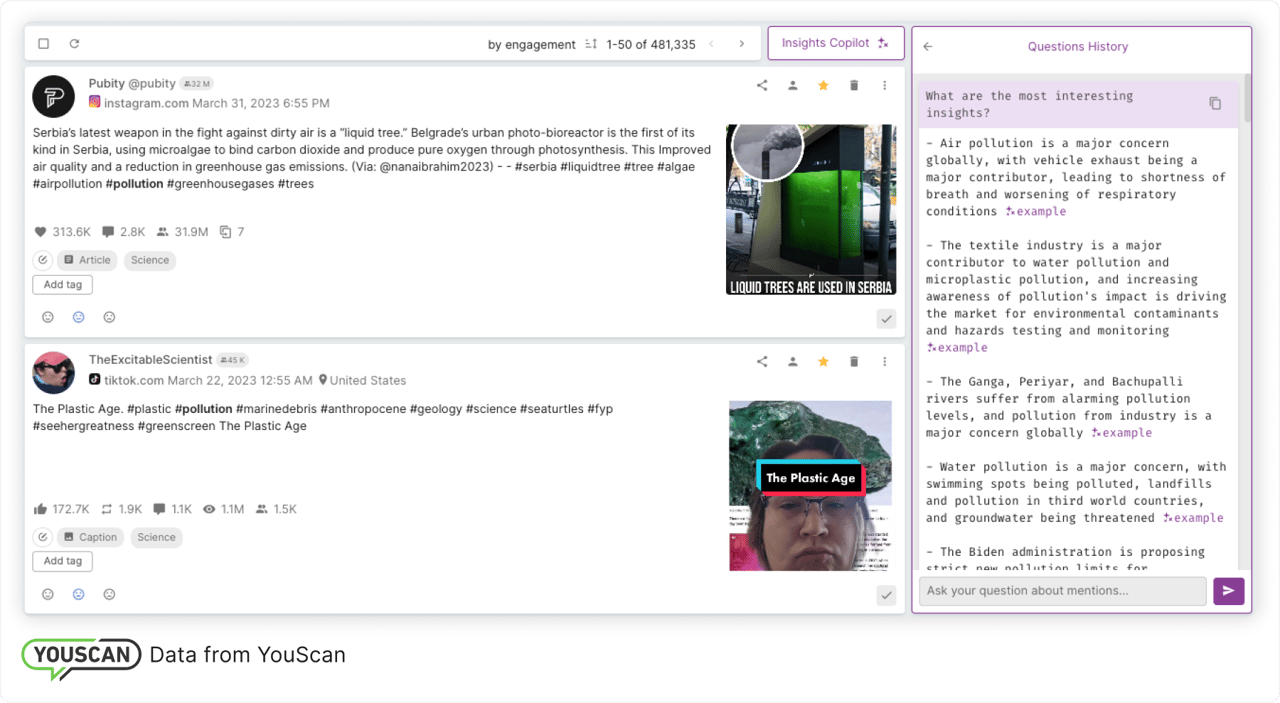Open the Insights Copilot panel
Image resolution: width=1280 pixels, height=703 pixels.
pyautogui.click(x=835, y=43)
